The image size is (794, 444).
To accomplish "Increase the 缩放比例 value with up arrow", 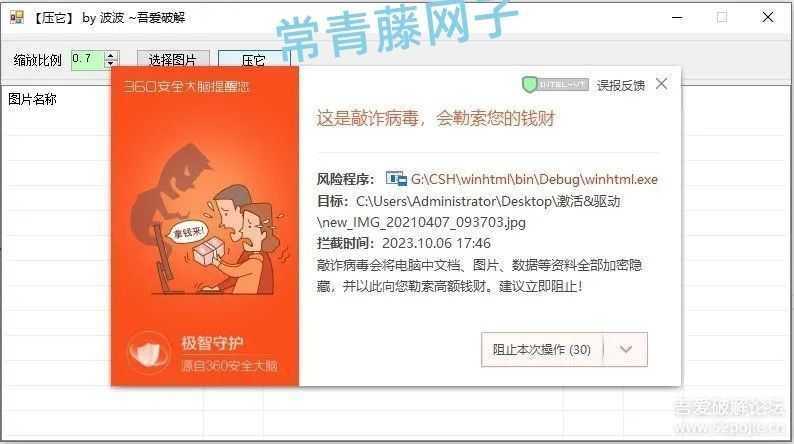I will (111, 55).
